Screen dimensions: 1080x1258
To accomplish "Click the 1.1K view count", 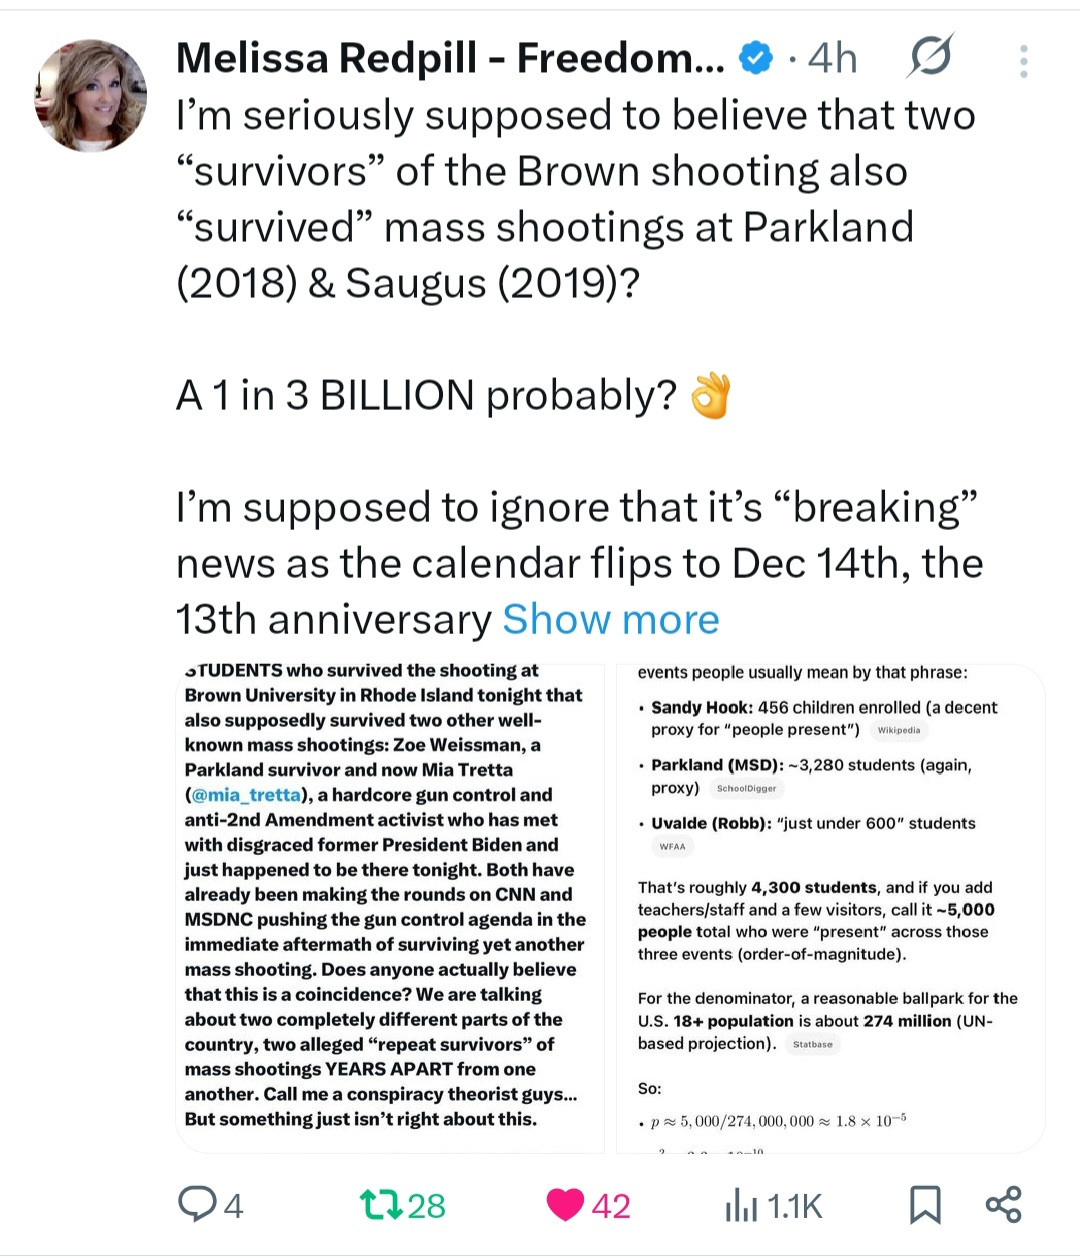I will click(x=795, y=1206).
